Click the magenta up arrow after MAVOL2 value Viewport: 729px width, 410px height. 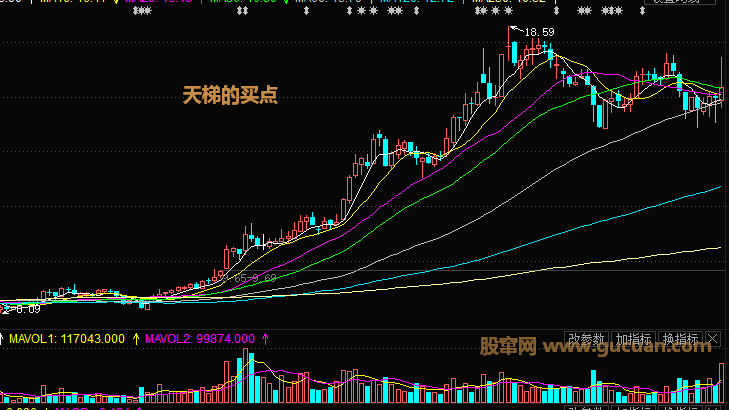pyautogui.click(x=265, y=339)
